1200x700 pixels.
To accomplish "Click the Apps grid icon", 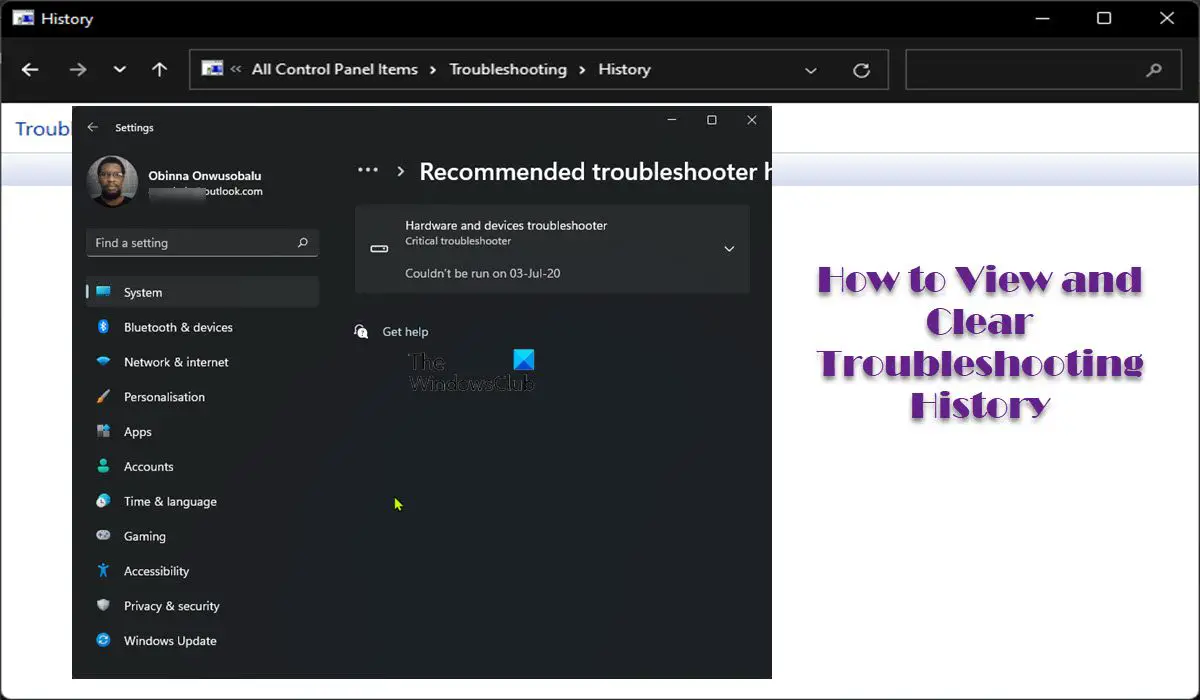I will (x=103, y=432).
